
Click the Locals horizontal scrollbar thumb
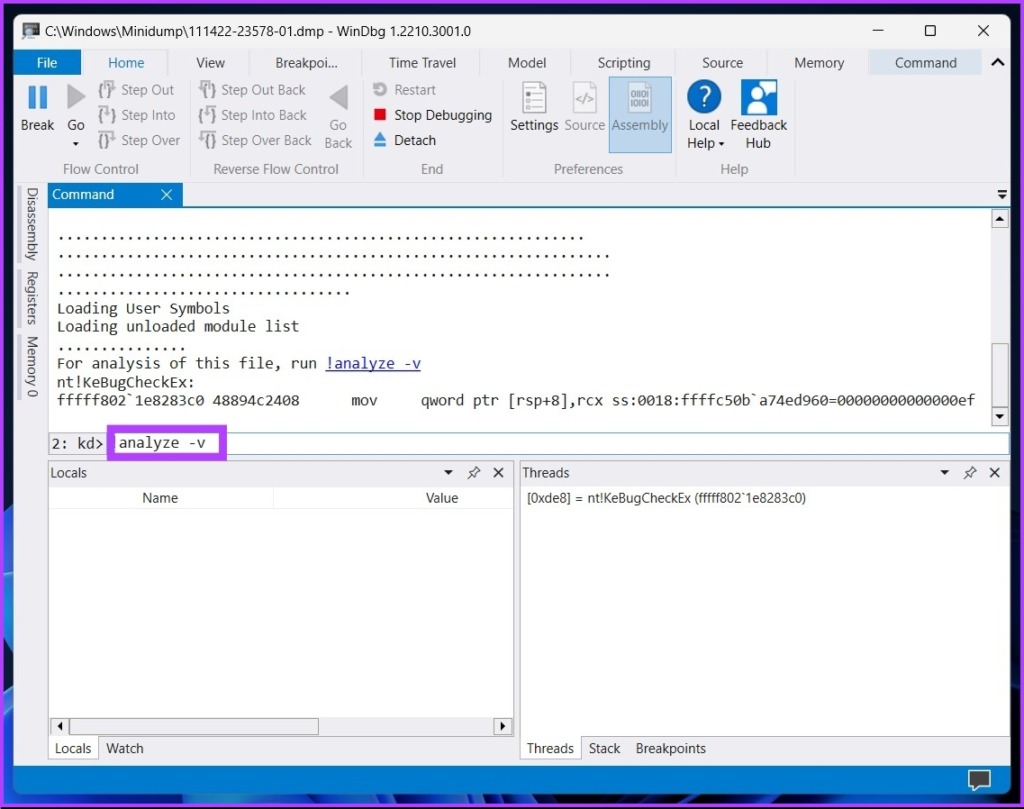click(x=194, y=726)
